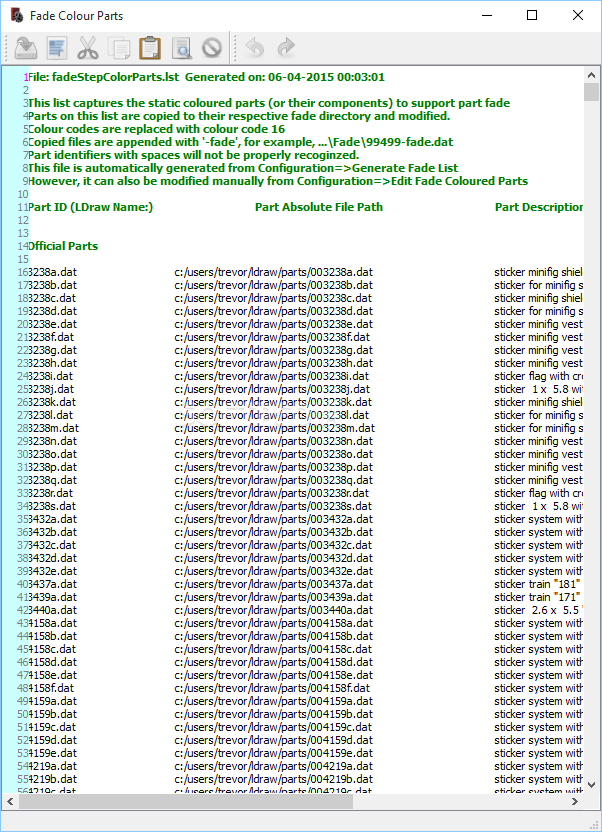Click the description 'sticker train "181"'
The width and height of the screenshot is (602, 832).
point(537,584)
